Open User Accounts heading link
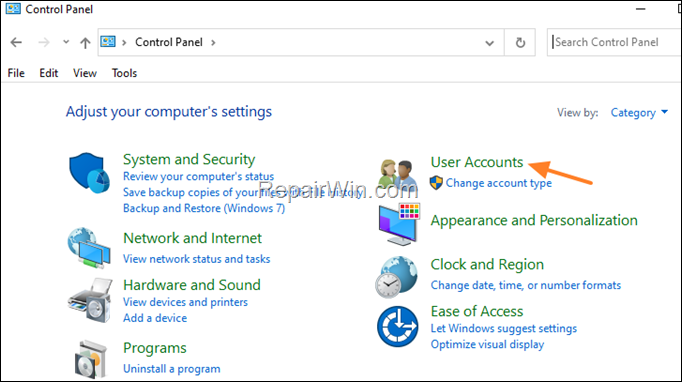The image size is (682, 382). coord(477,162)
